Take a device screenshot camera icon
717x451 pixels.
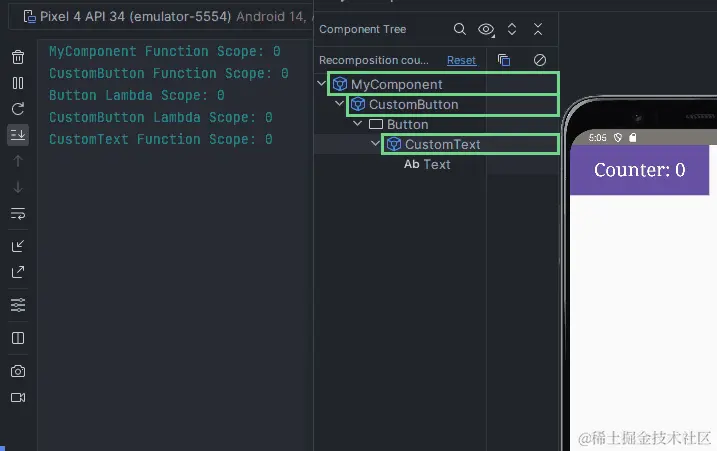pos(18,371)
